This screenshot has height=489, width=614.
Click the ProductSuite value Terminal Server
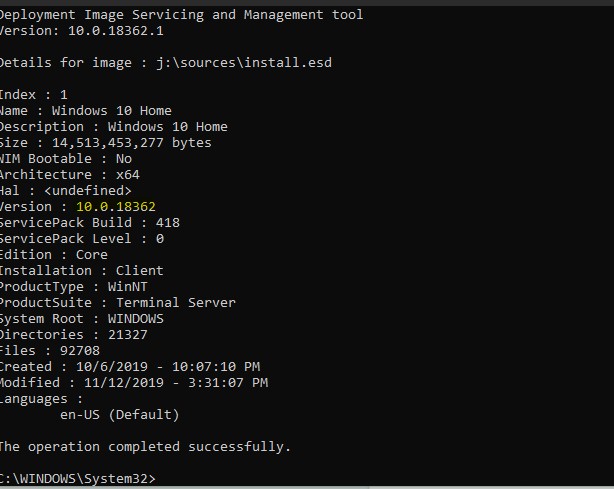[176, 303]
